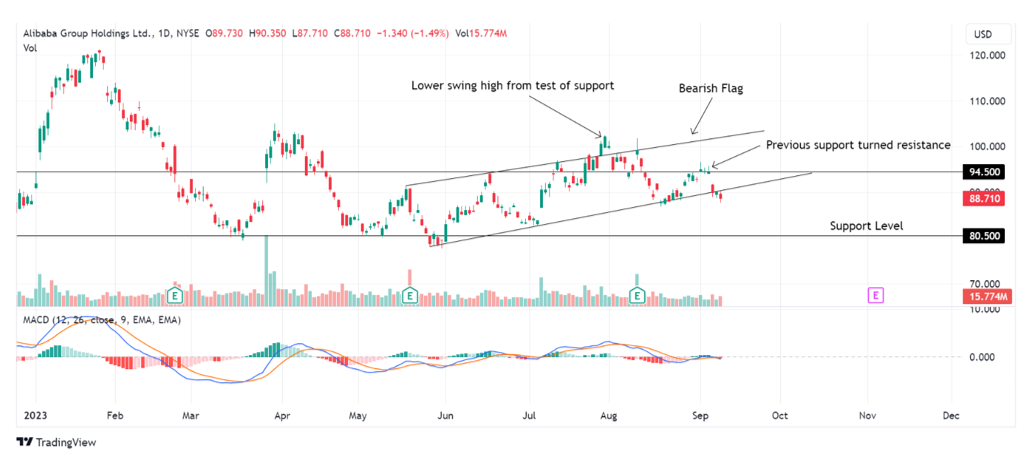
Task: Click the MACD (12, 26, close, 9, EMA, EMA) legend
Action: [102, 319]
